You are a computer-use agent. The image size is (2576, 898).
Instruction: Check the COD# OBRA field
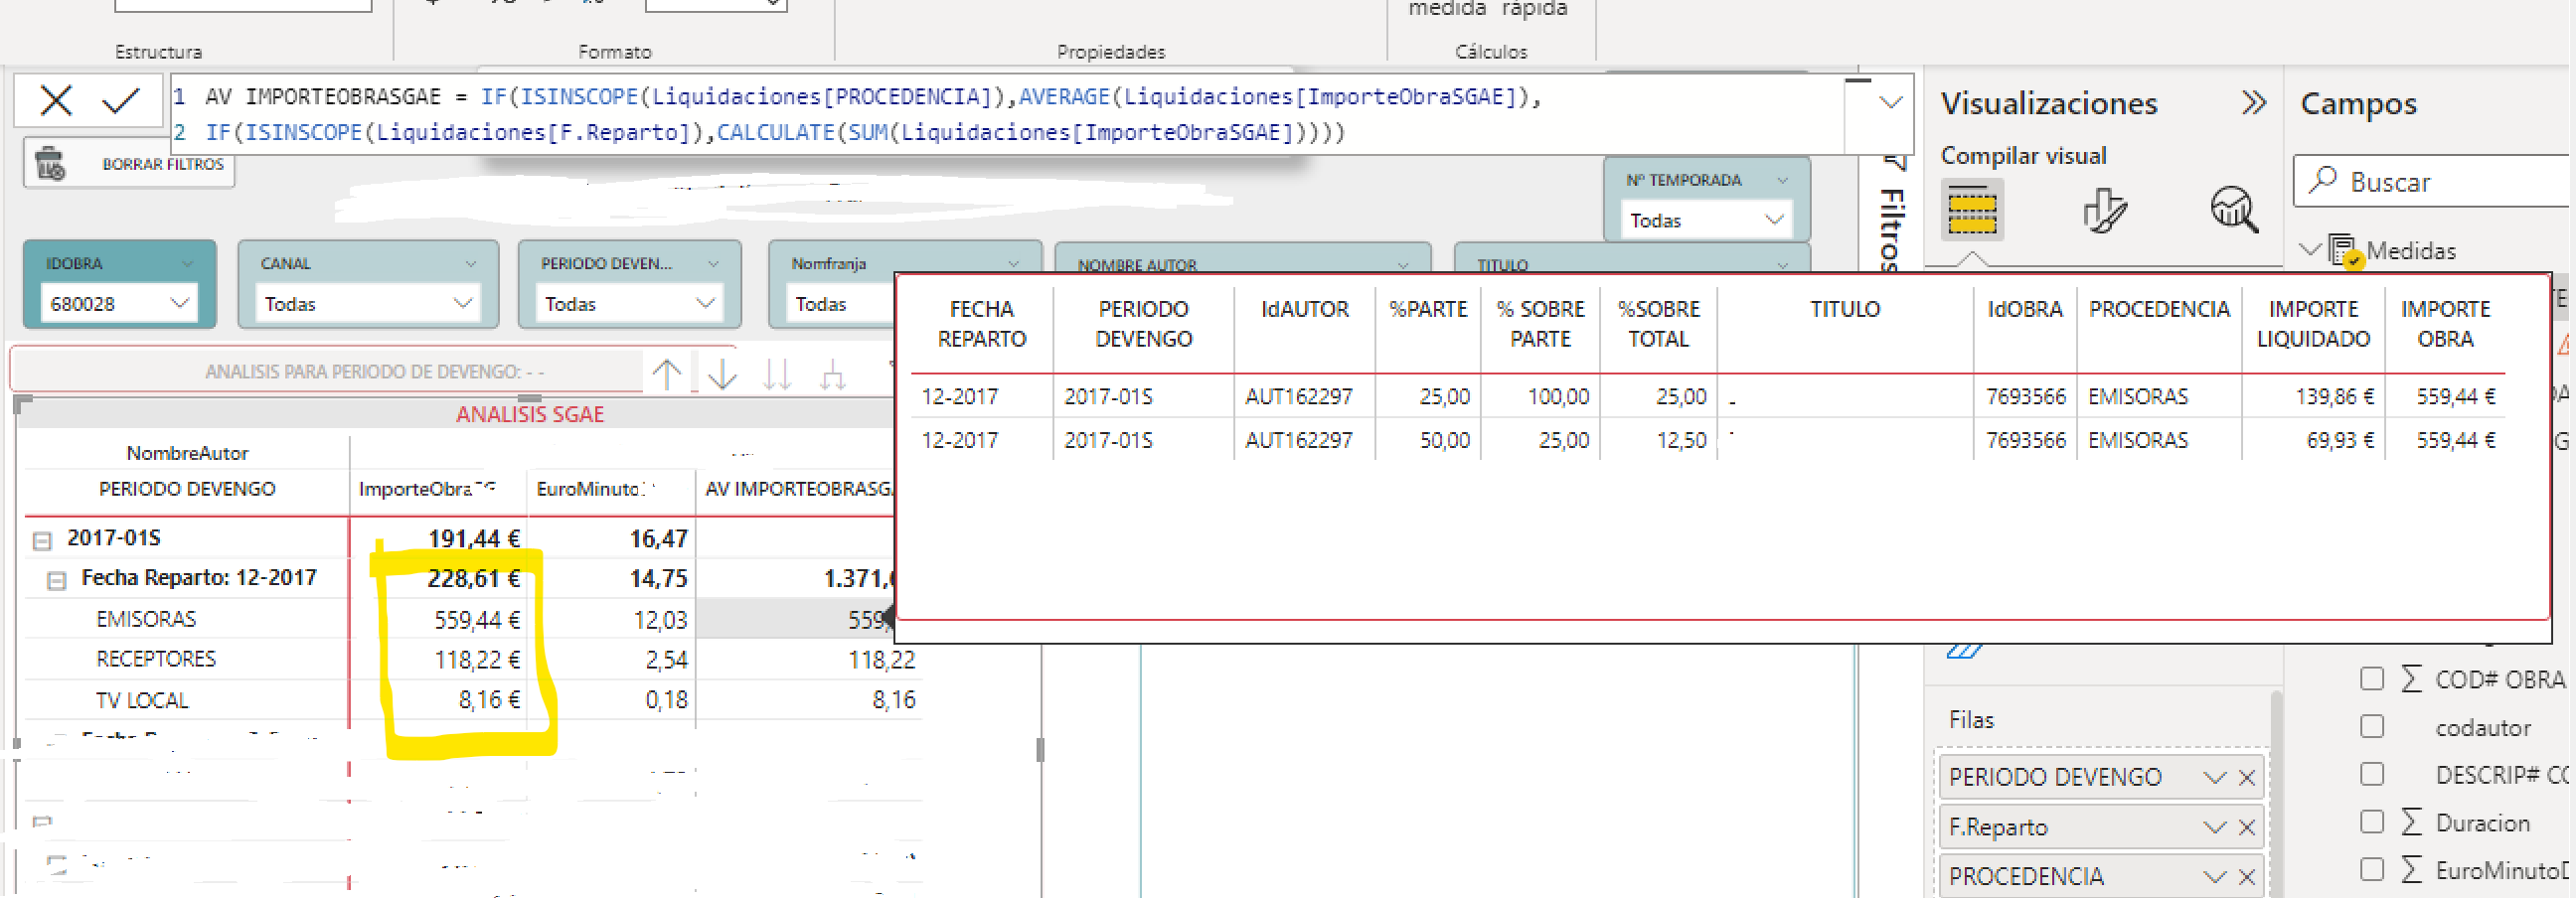(x=2372, y=679)
